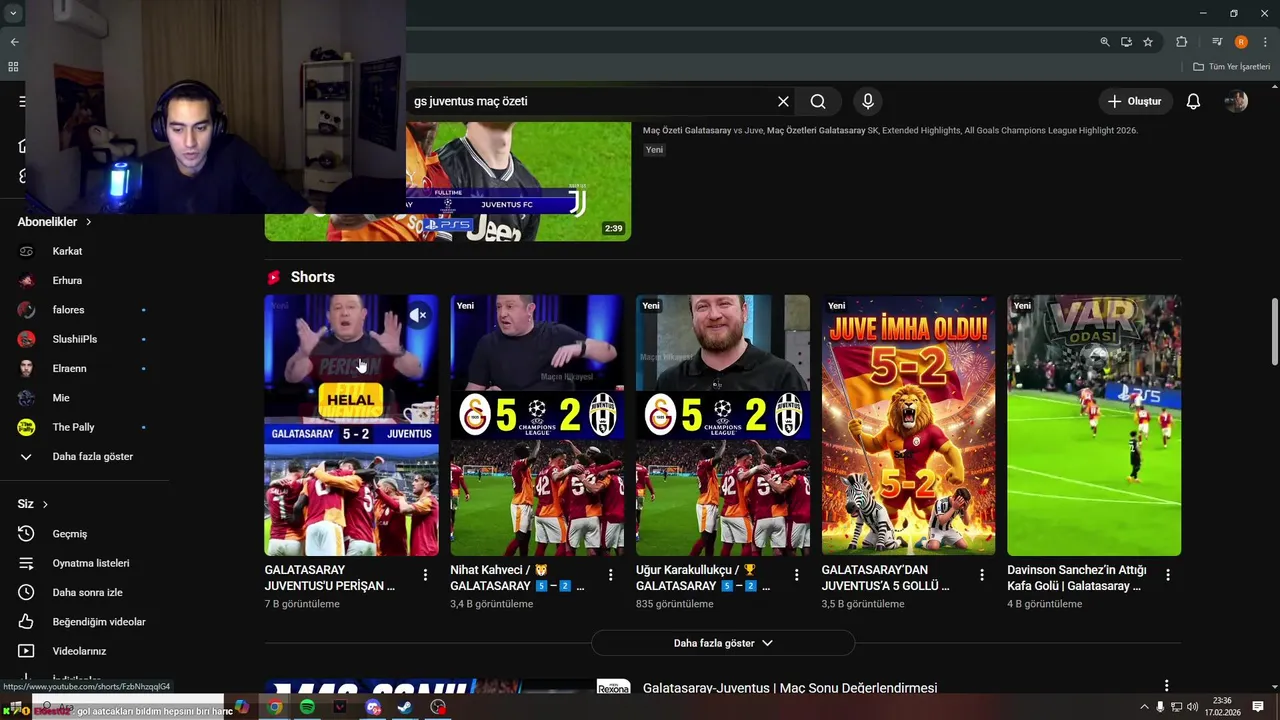Open Spotify from the taskbar
This screenshot has height=720, width=1280.
(x=307, y=707)
